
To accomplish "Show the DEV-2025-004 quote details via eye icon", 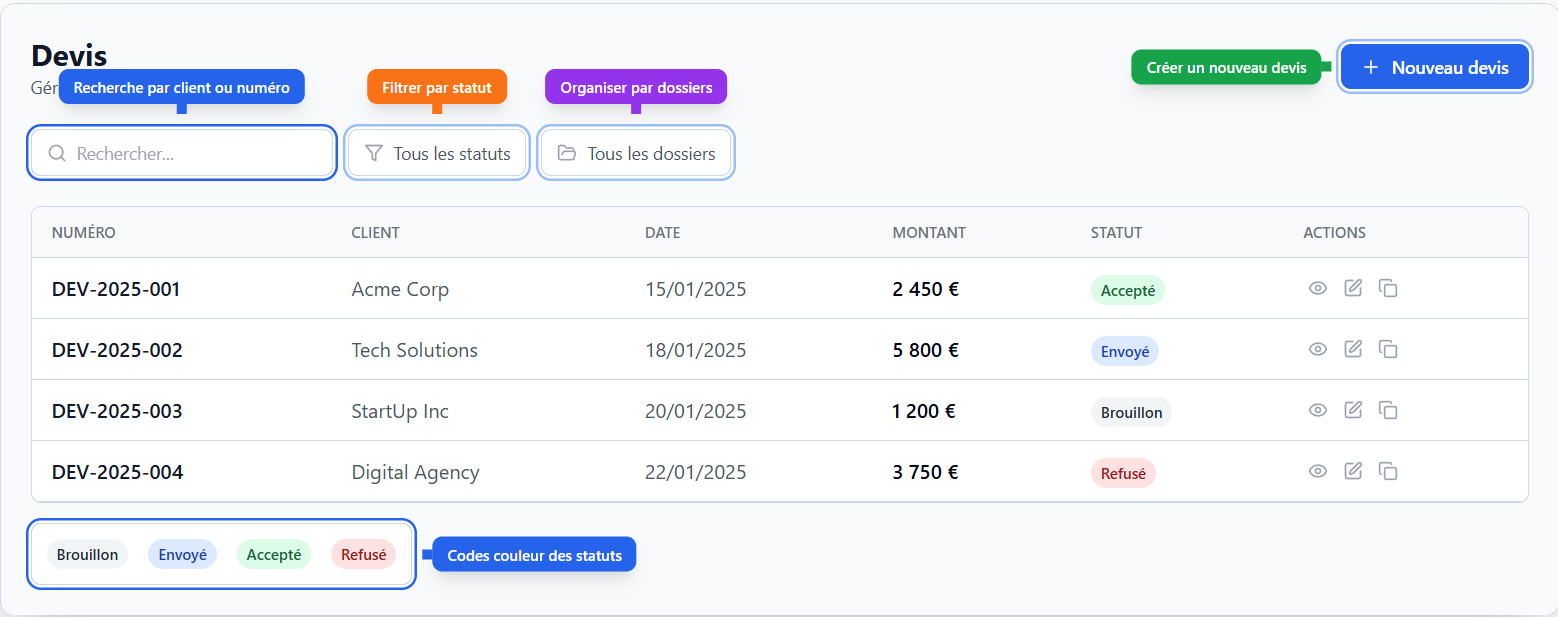I will pyautogui.click(x=1317, y=471).
